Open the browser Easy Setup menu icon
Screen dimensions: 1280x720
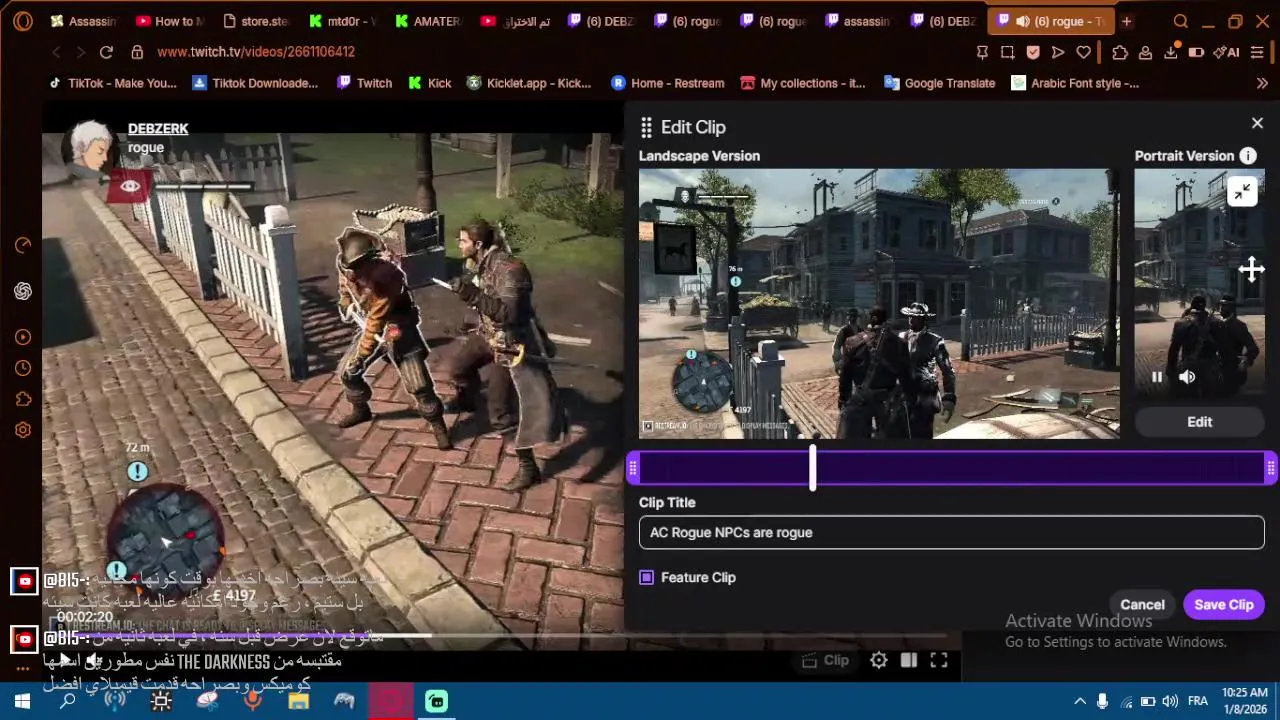click(1257, 52)
